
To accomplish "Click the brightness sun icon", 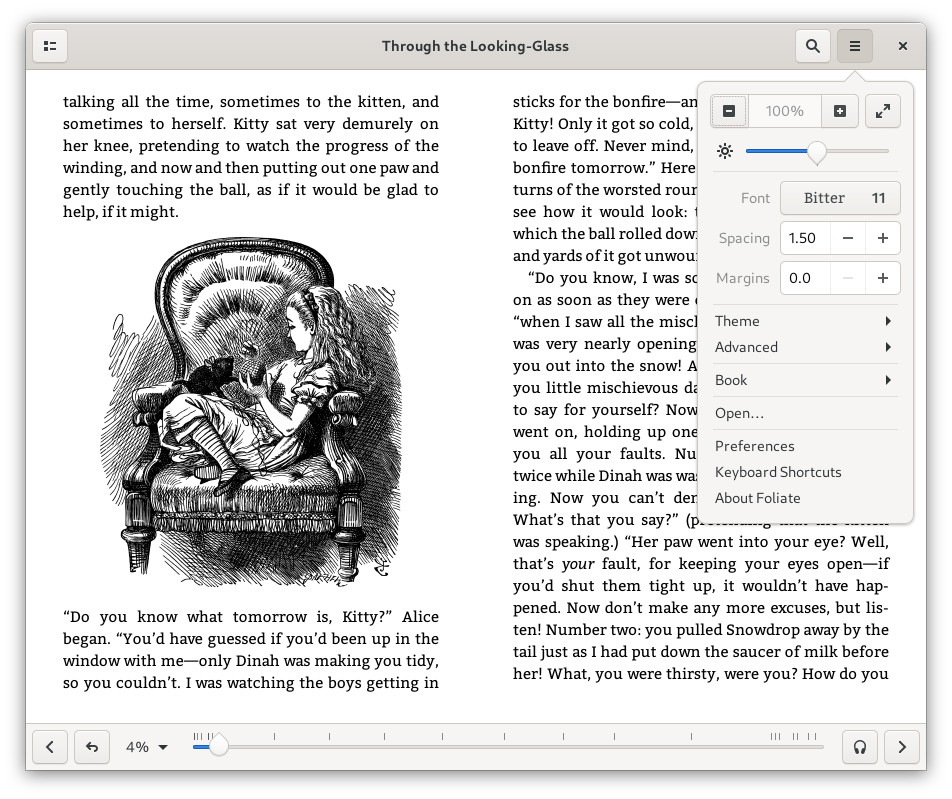I will coord(725,151).
